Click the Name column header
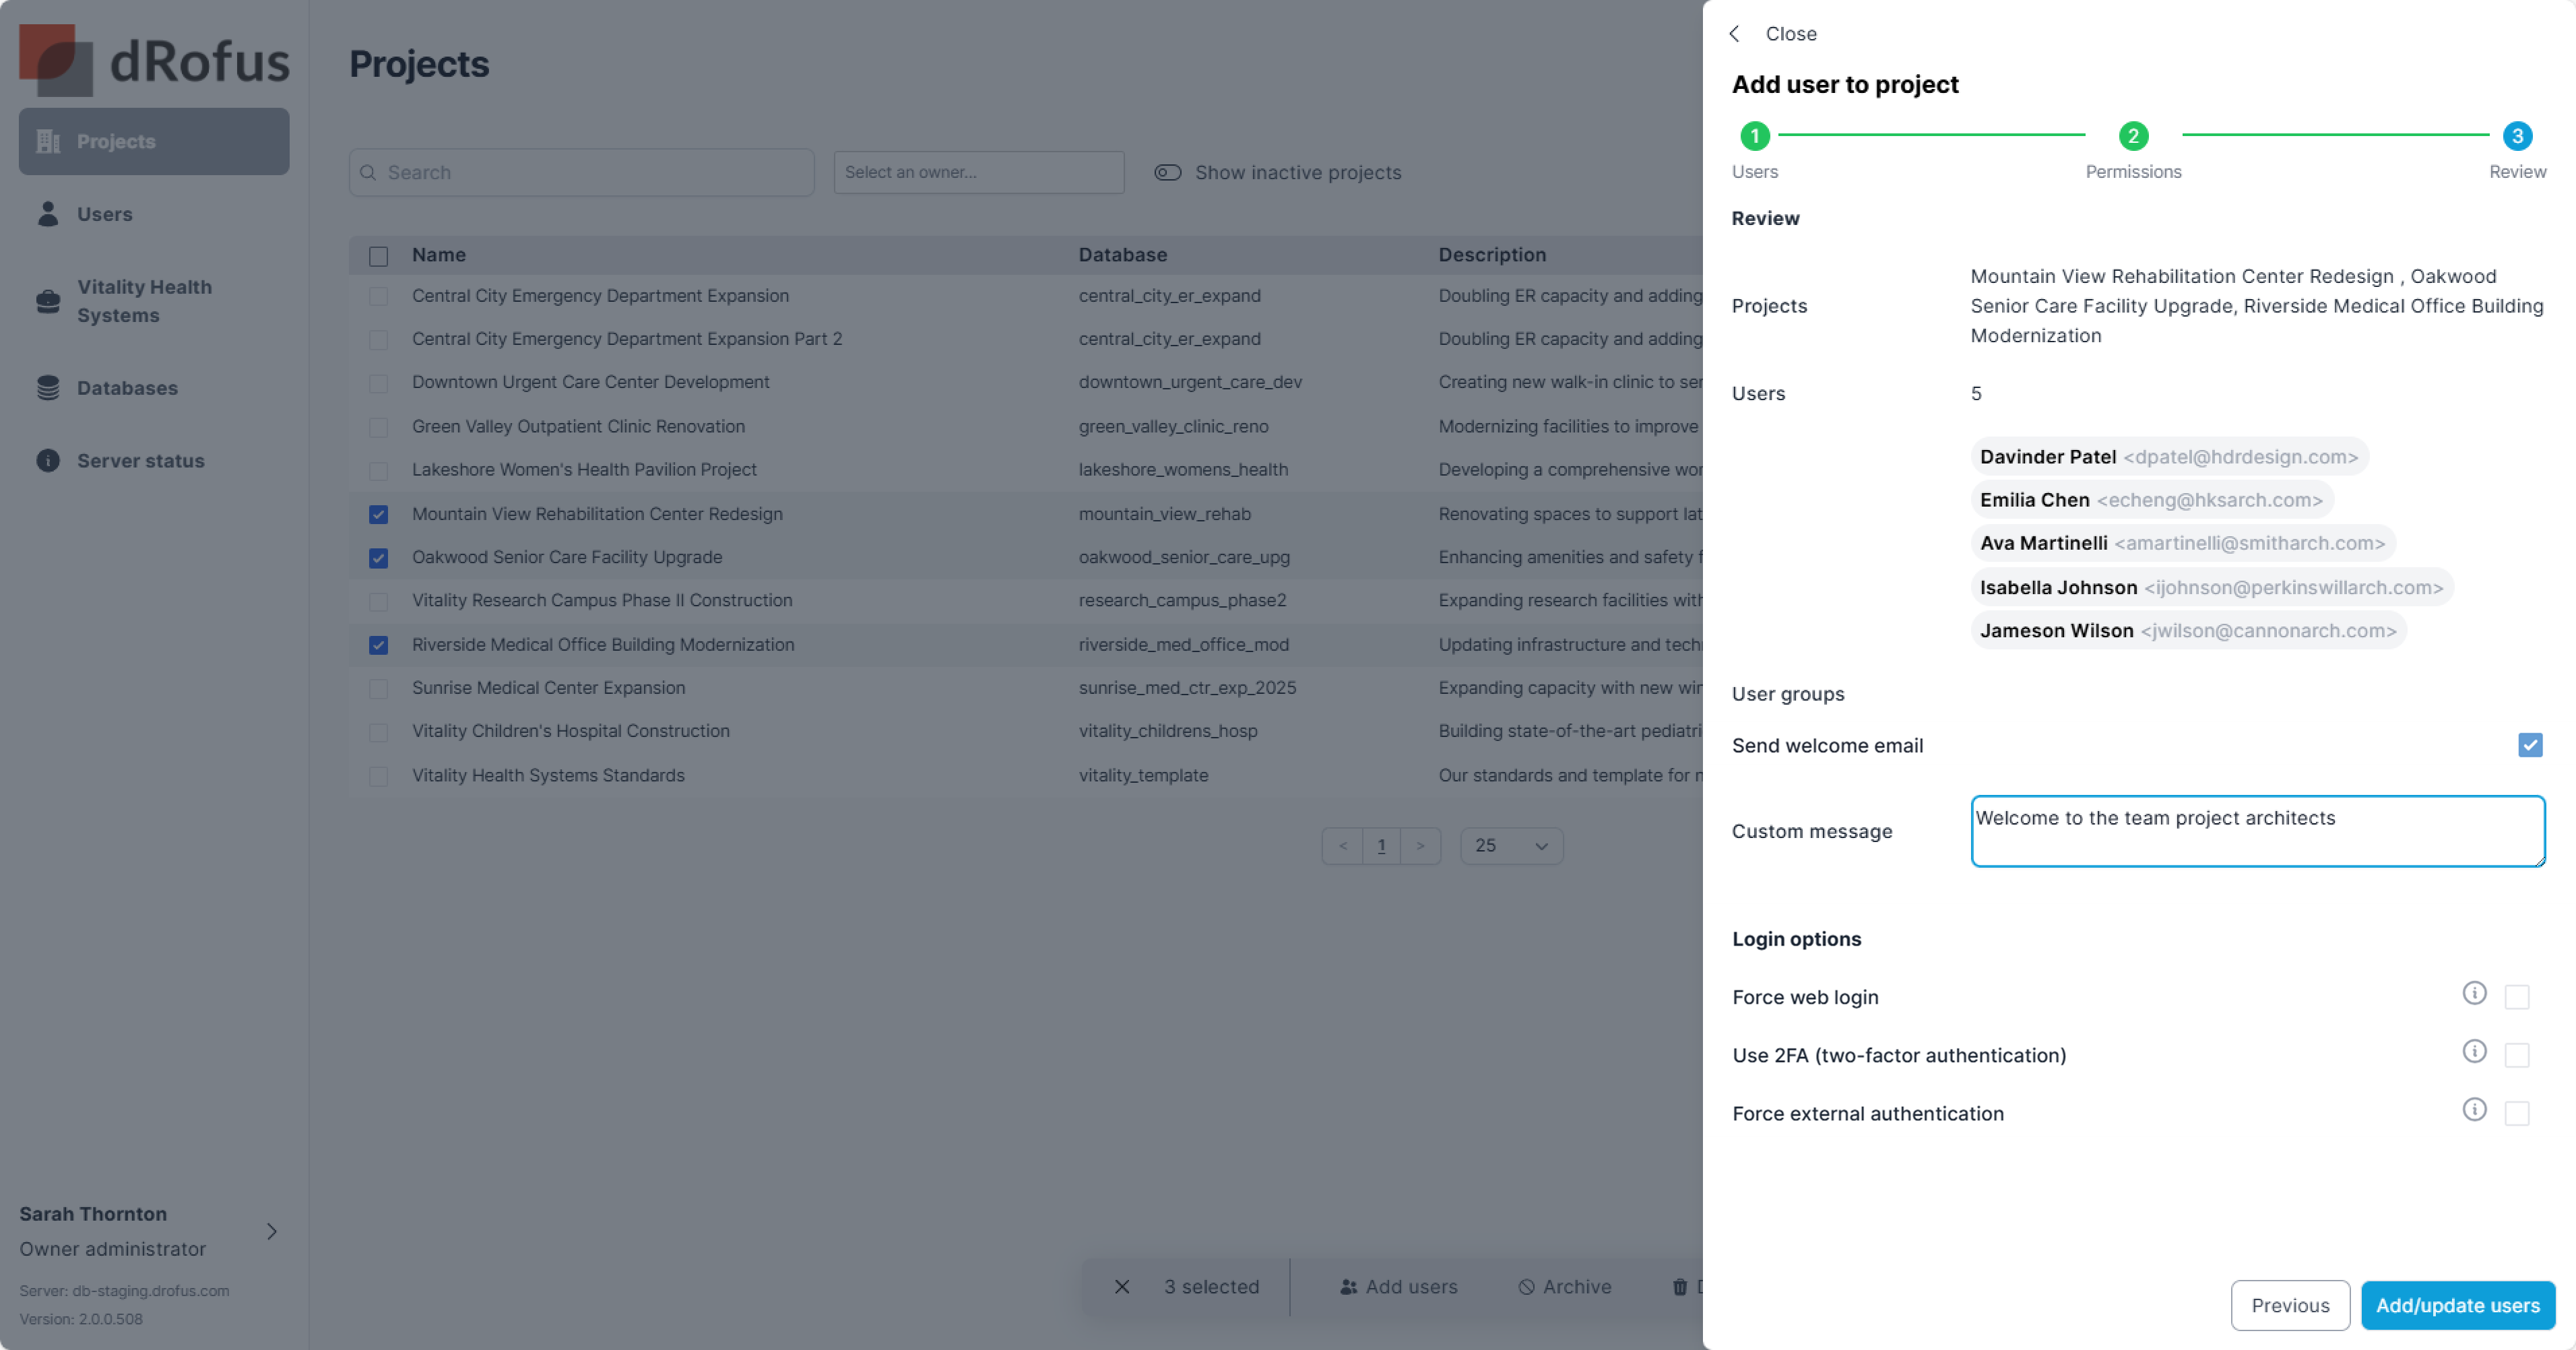This screenshot has width=2576, height=1350. (x=439, y=254)
